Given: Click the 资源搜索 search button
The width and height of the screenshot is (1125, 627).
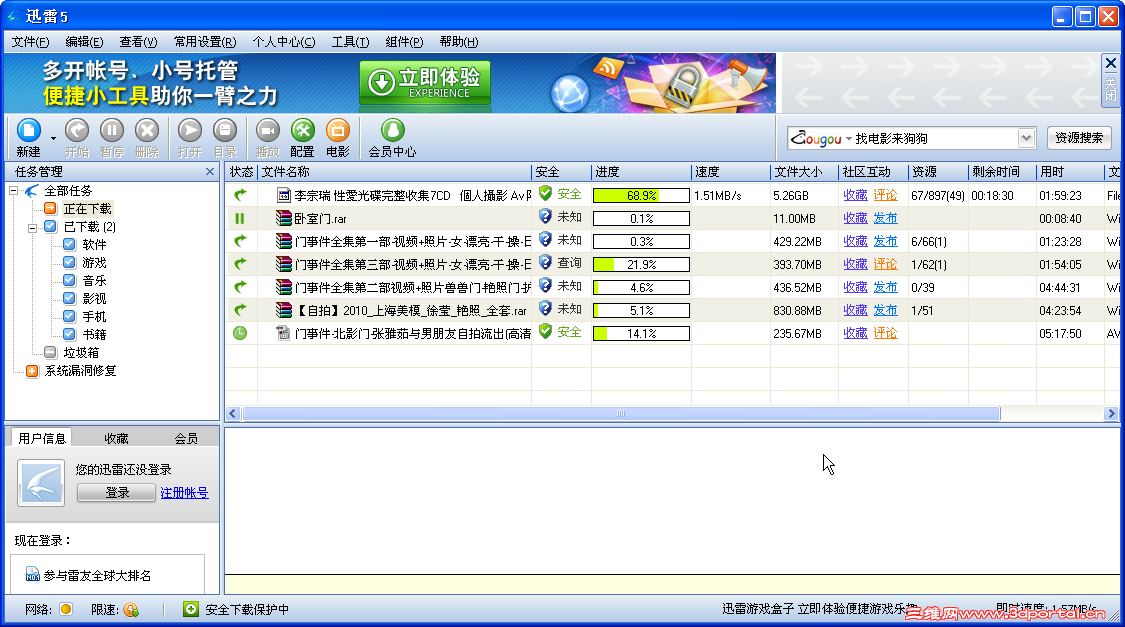Looking at the screenshot, I should coord(1079,138).
